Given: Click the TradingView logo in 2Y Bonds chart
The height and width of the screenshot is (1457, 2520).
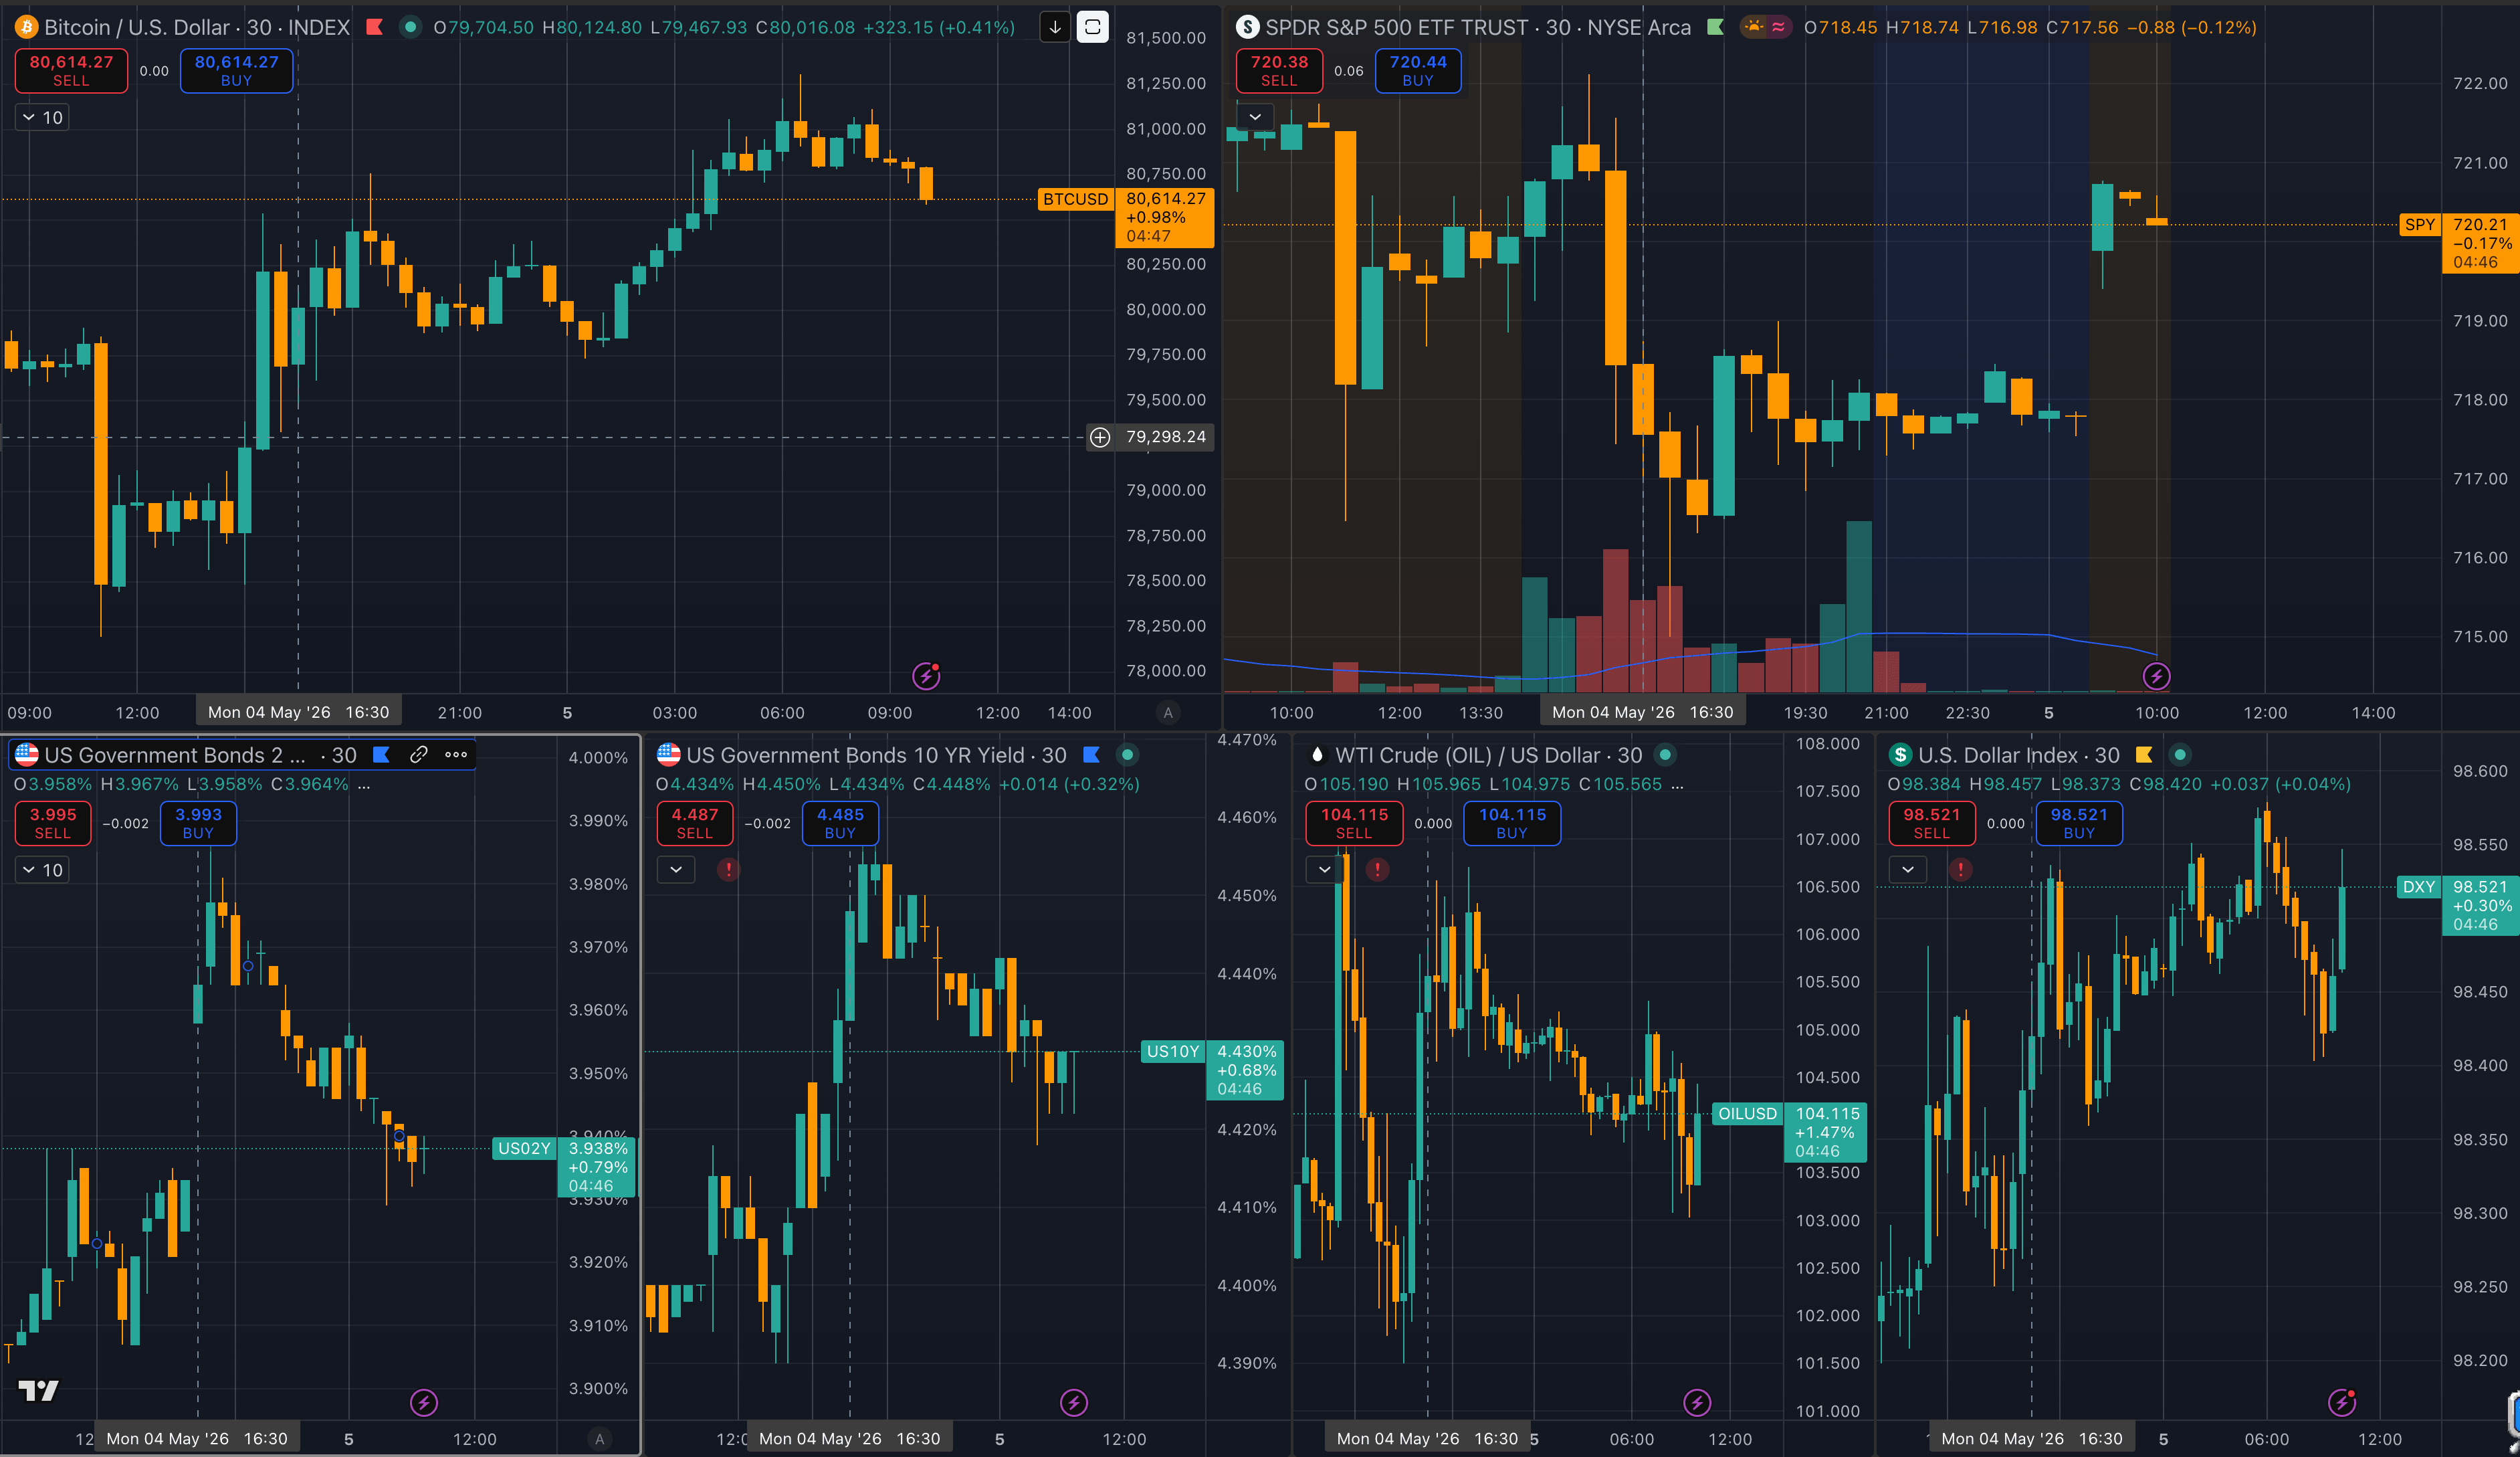Looking at the screenshot, I should tap(39, 1390).
